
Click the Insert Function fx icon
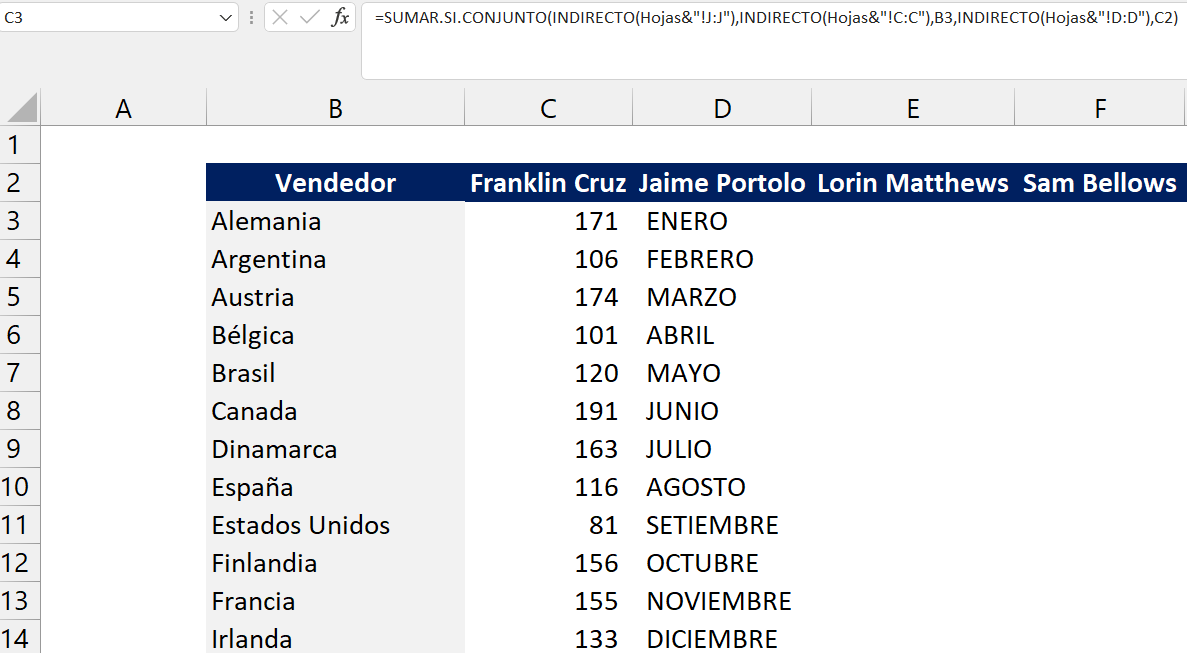[341, 17]
